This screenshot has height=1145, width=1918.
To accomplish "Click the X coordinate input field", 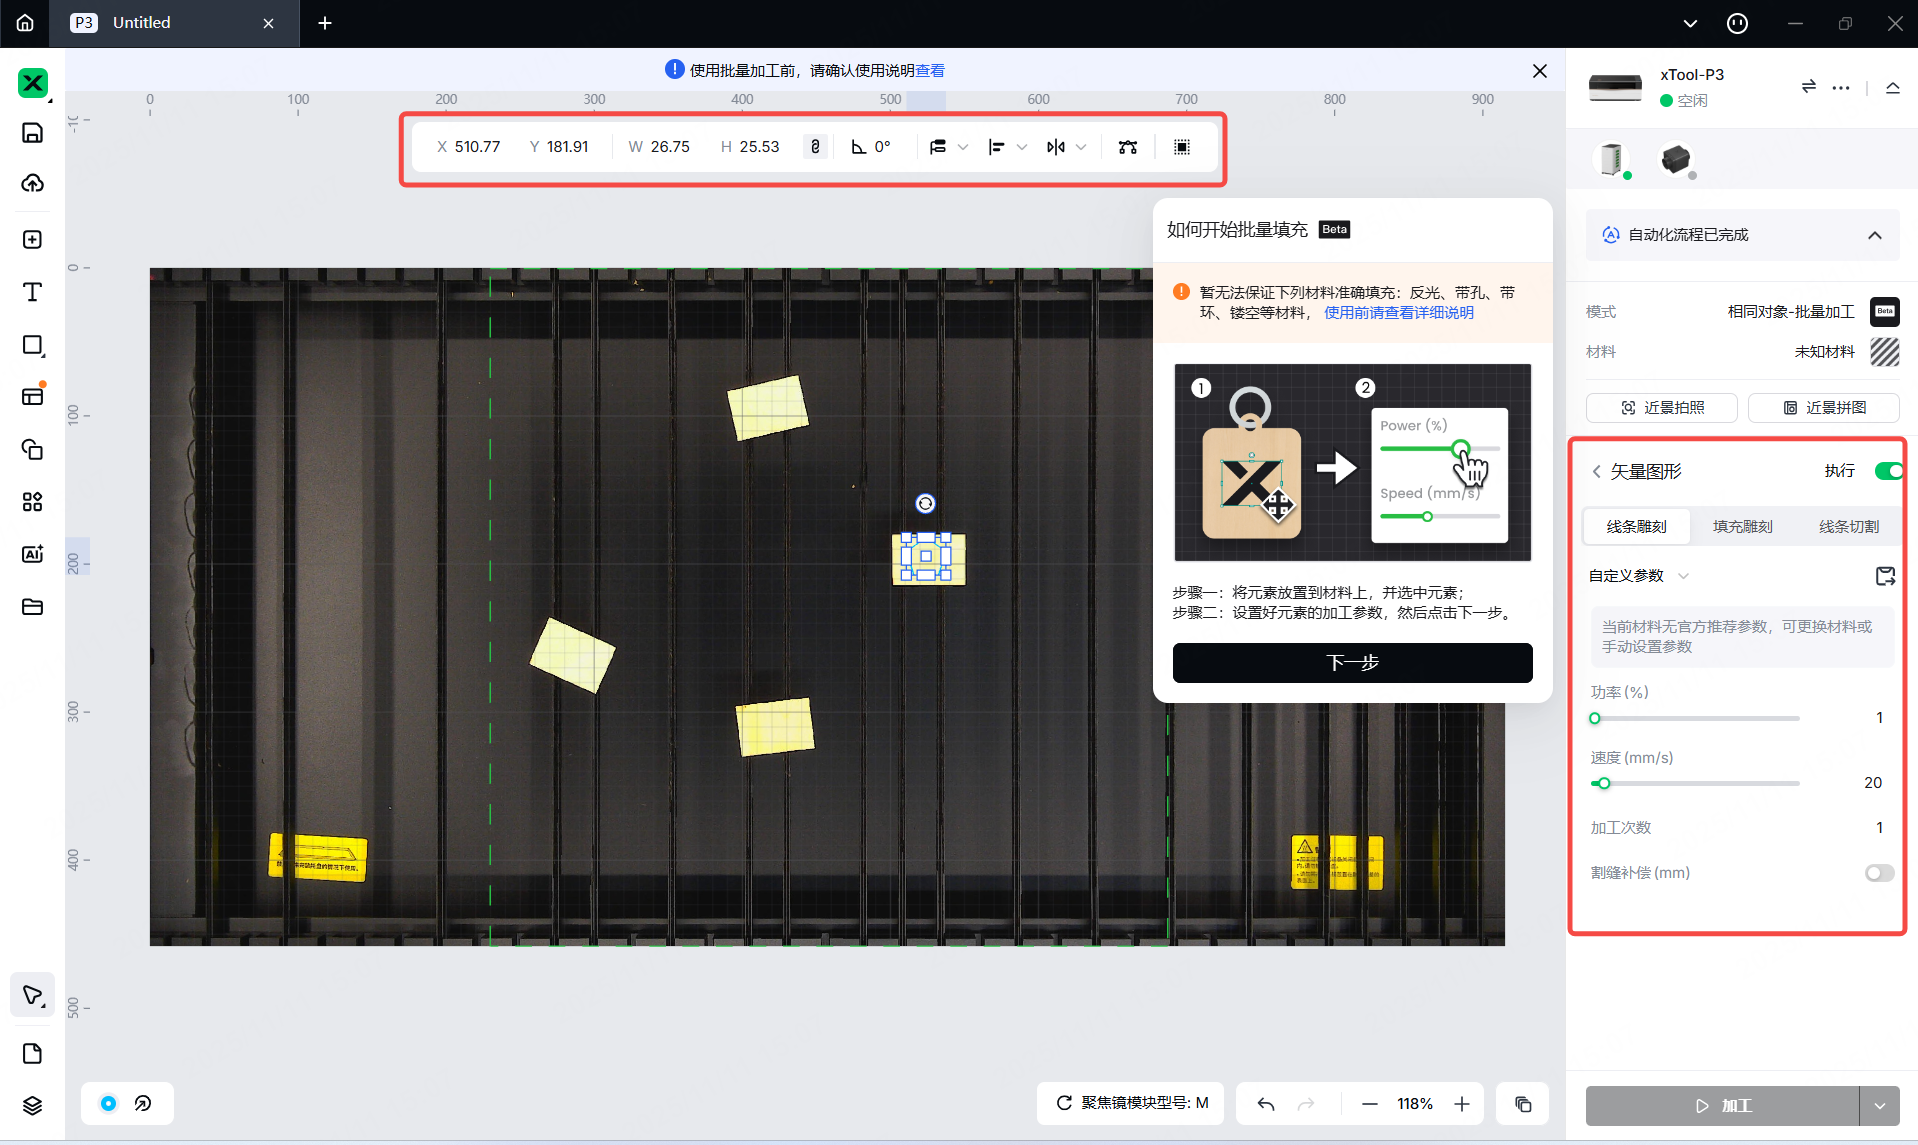I will 478,146.
